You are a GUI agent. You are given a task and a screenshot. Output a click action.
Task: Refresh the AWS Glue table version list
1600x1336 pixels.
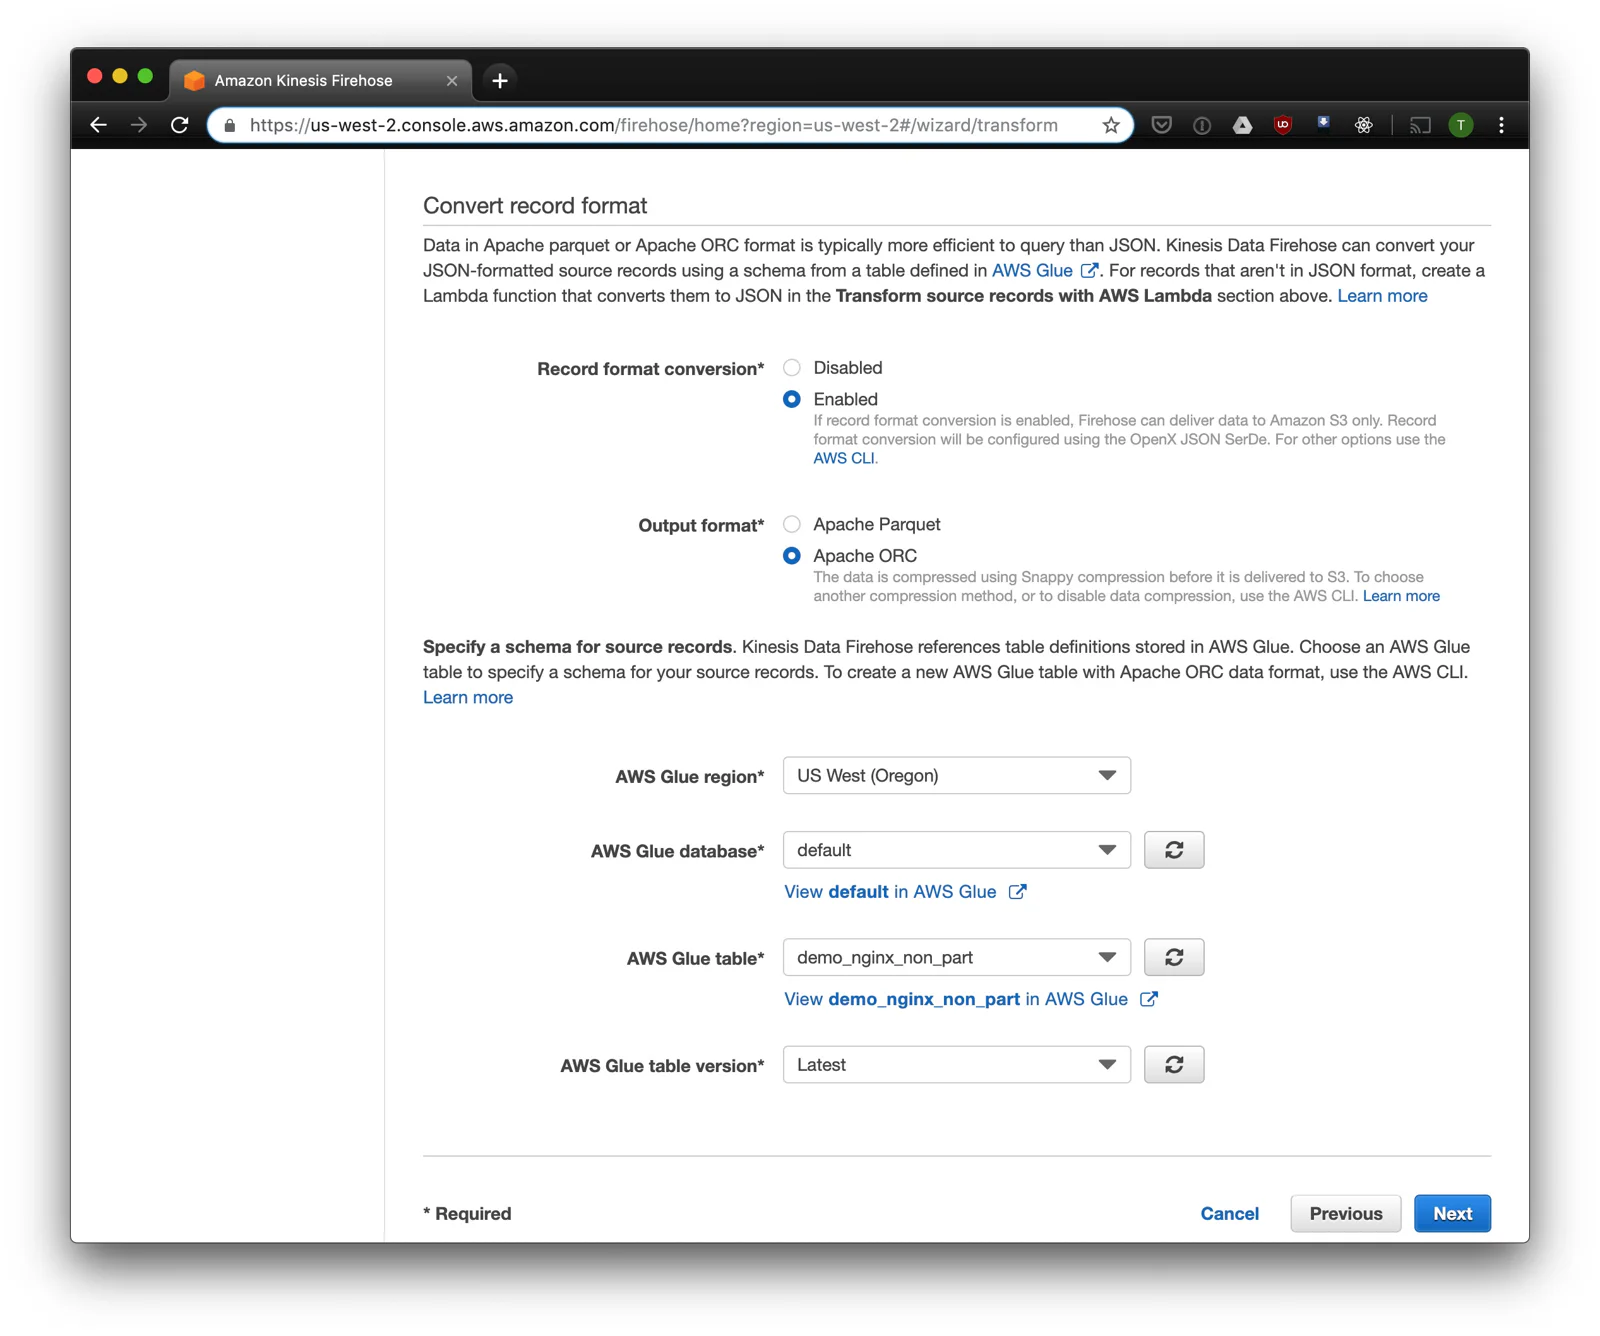[1174, 1065]
